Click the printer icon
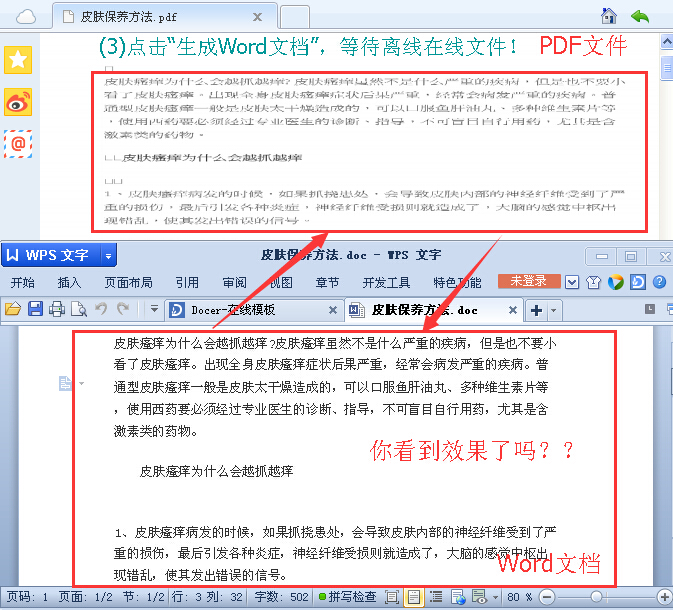This screenshot has width=673, height=610. (57, 309)
